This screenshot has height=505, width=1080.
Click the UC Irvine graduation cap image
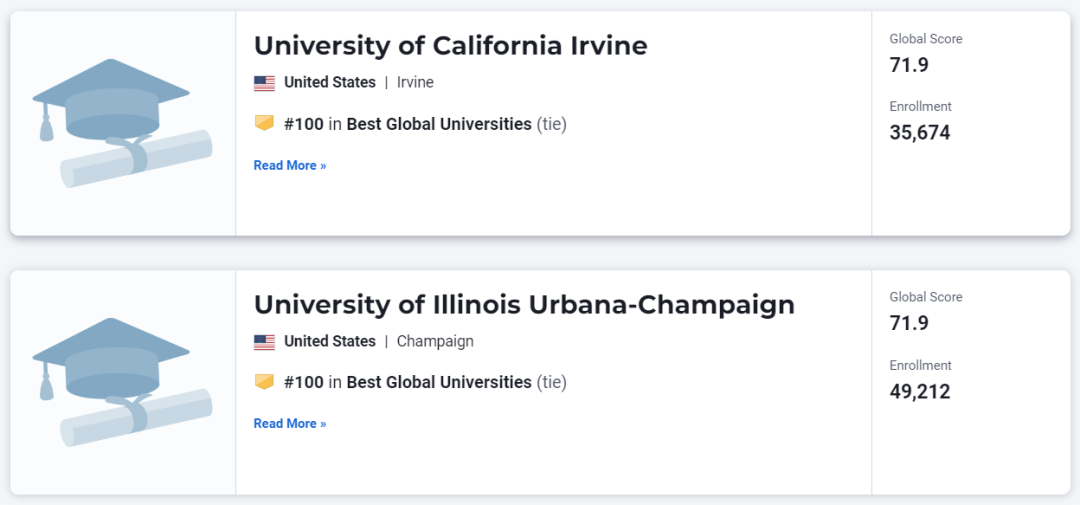(x=122, y=123)
